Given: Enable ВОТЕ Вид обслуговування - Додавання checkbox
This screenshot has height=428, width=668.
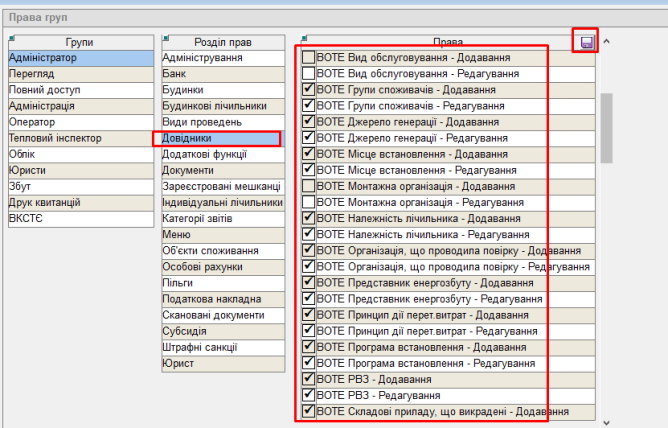Looking at the screenshot, I should [309, 58].
